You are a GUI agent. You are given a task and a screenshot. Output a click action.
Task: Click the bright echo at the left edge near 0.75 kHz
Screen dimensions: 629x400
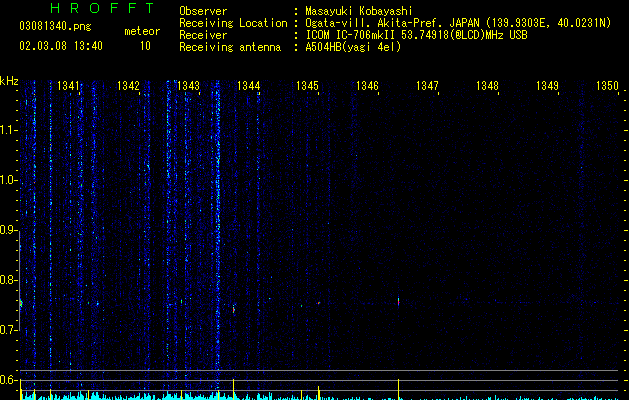(20, 304)
